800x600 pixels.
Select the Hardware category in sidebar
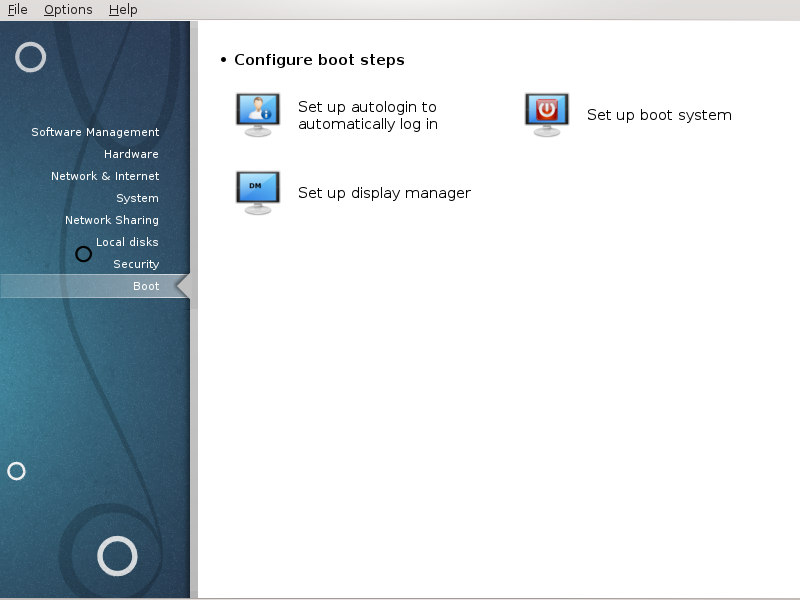[131, 154]
